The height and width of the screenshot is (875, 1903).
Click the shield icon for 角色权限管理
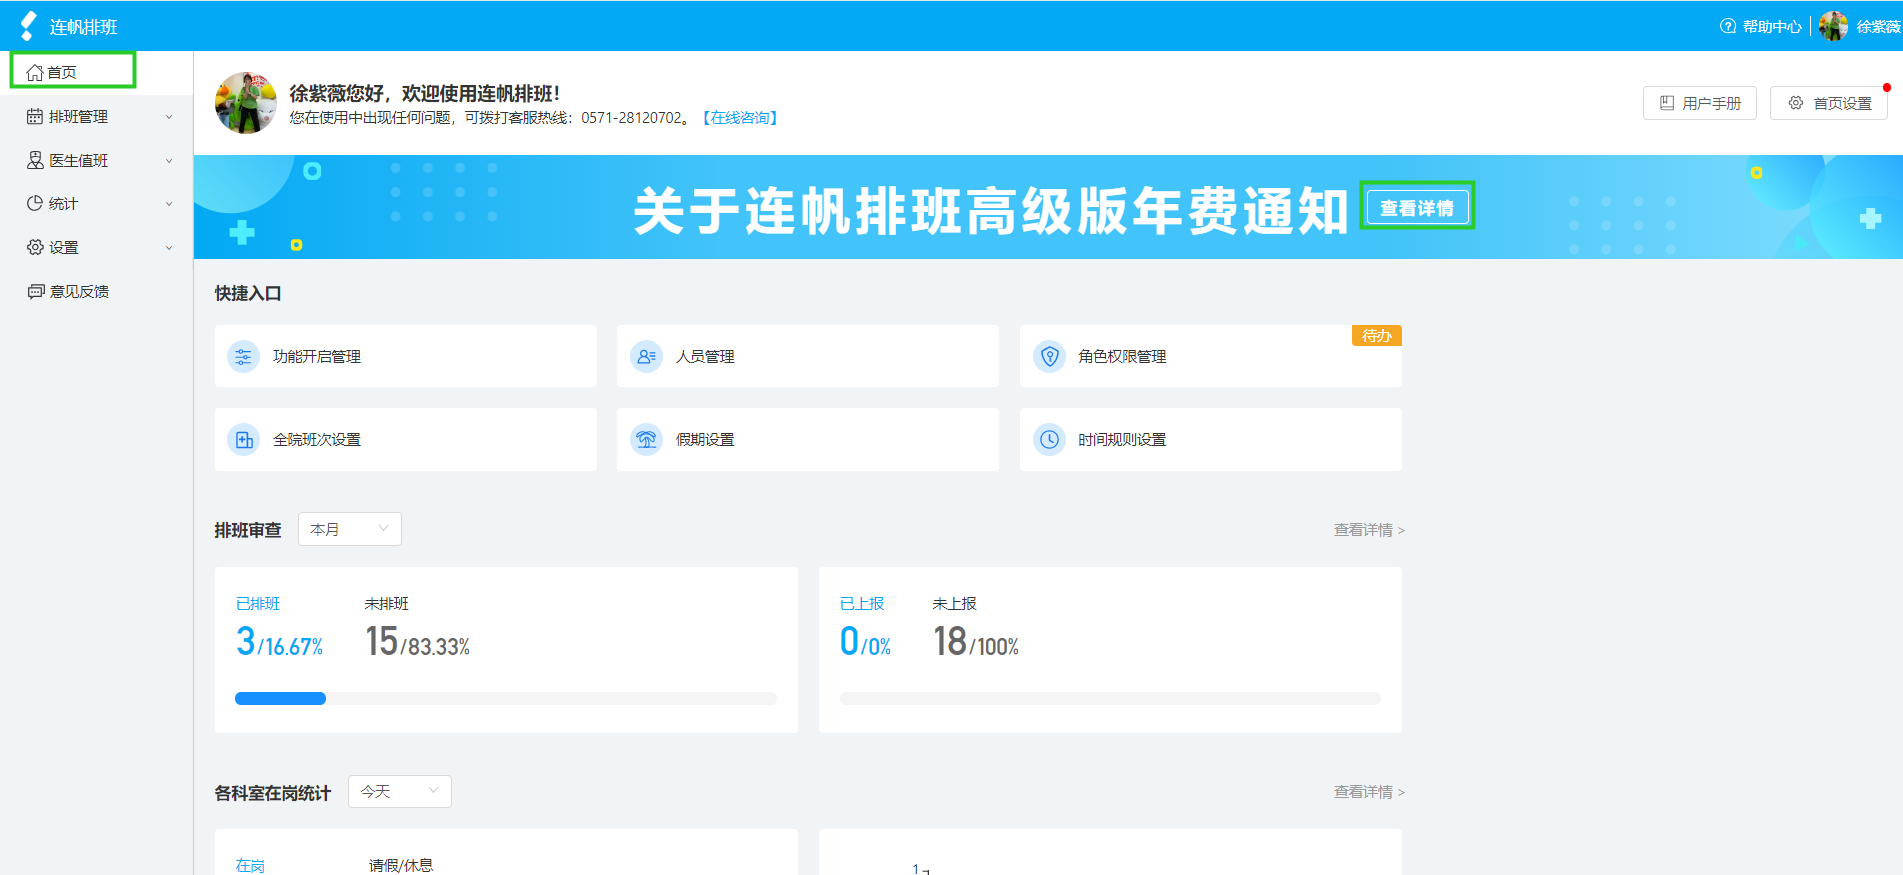[1049, 356]
